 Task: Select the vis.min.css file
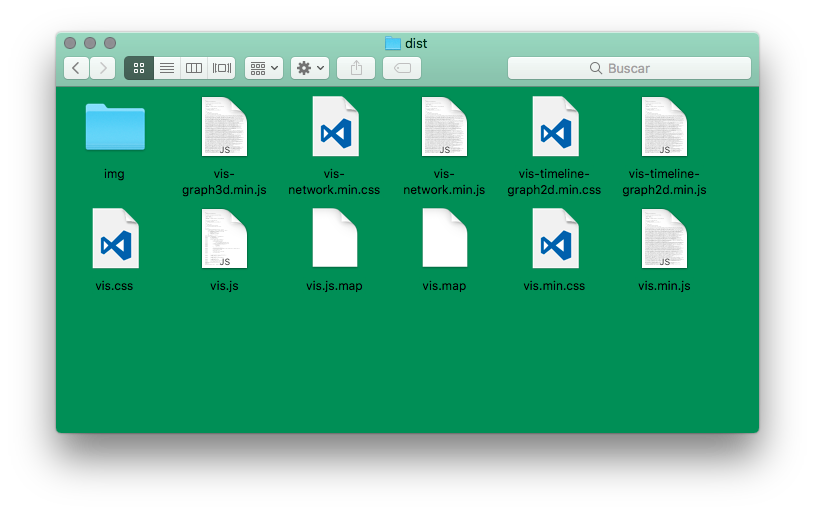(x=554, y=238)
